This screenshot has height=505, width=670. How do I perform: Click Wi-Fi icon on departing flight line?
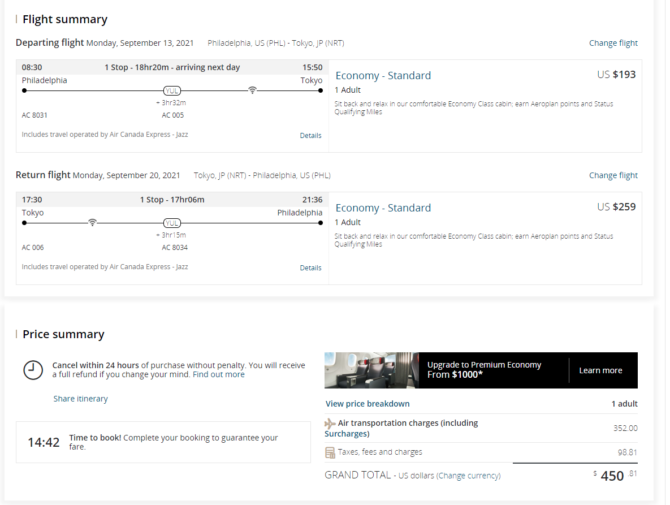point(253,90)
